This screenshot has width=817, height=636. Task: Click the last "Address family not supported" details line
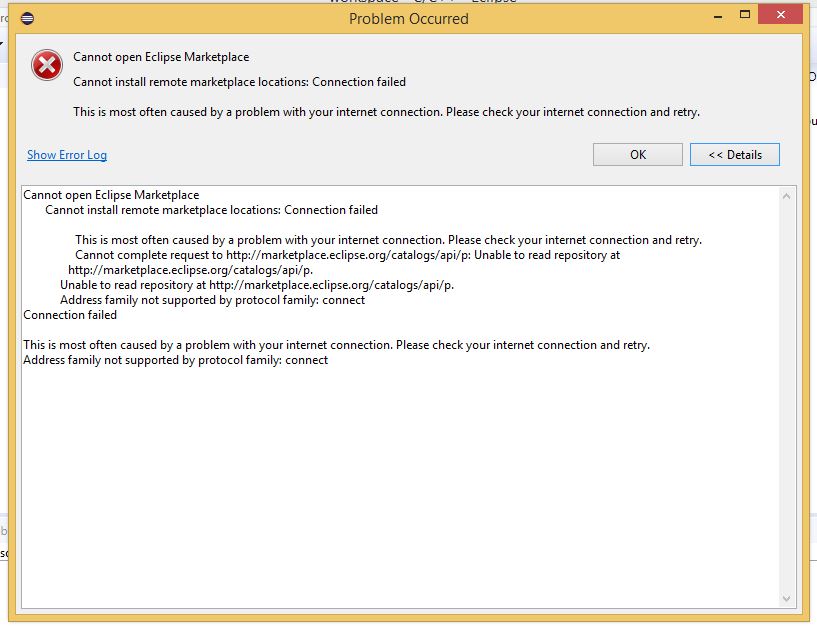pyautogui.click(x=175, y=360)
